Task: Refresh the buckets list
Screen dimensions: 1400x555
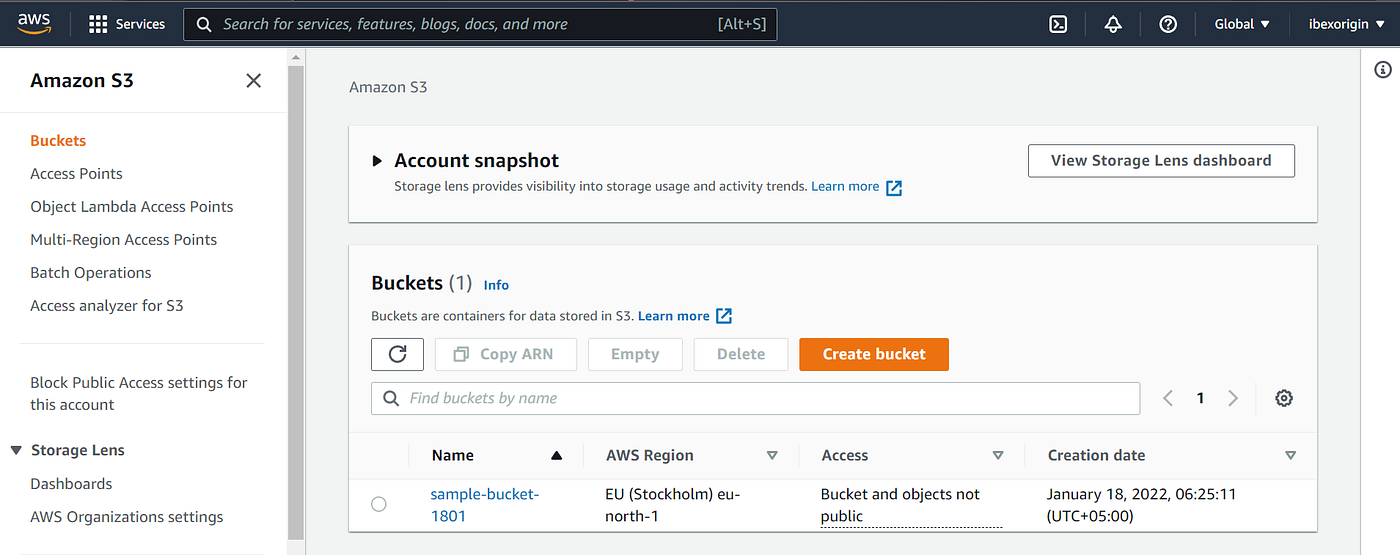Action: pos(397,354)
